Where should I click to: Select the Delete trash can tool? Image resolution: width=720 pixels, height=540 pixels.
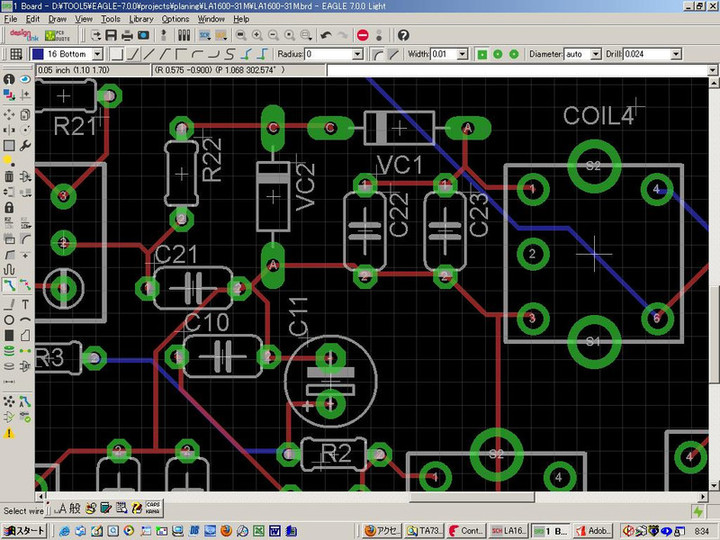(9, 177)
